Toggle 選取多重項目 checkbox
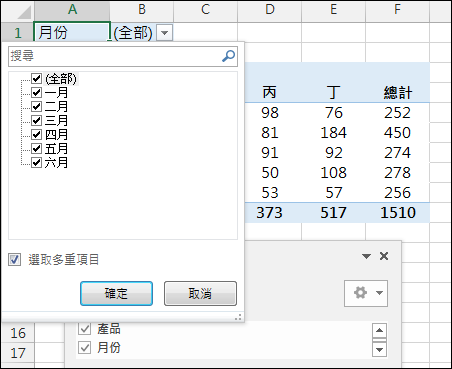The width and height of the screenshot is (452, 369). (14, 260)
